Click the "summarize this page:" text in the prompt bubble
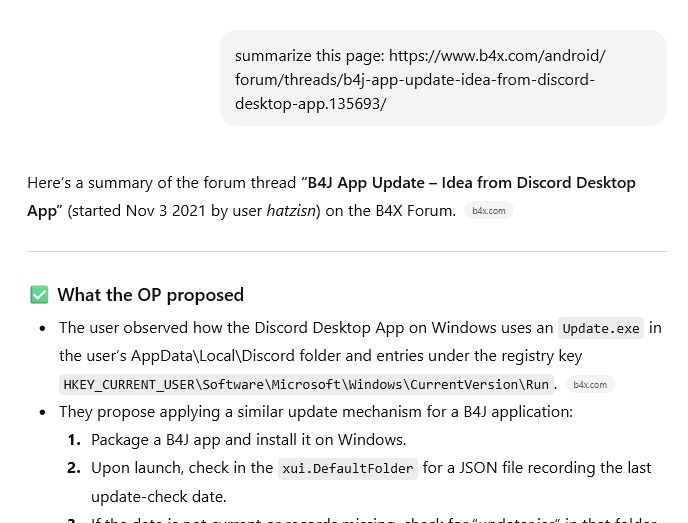 tap(309, 56)
